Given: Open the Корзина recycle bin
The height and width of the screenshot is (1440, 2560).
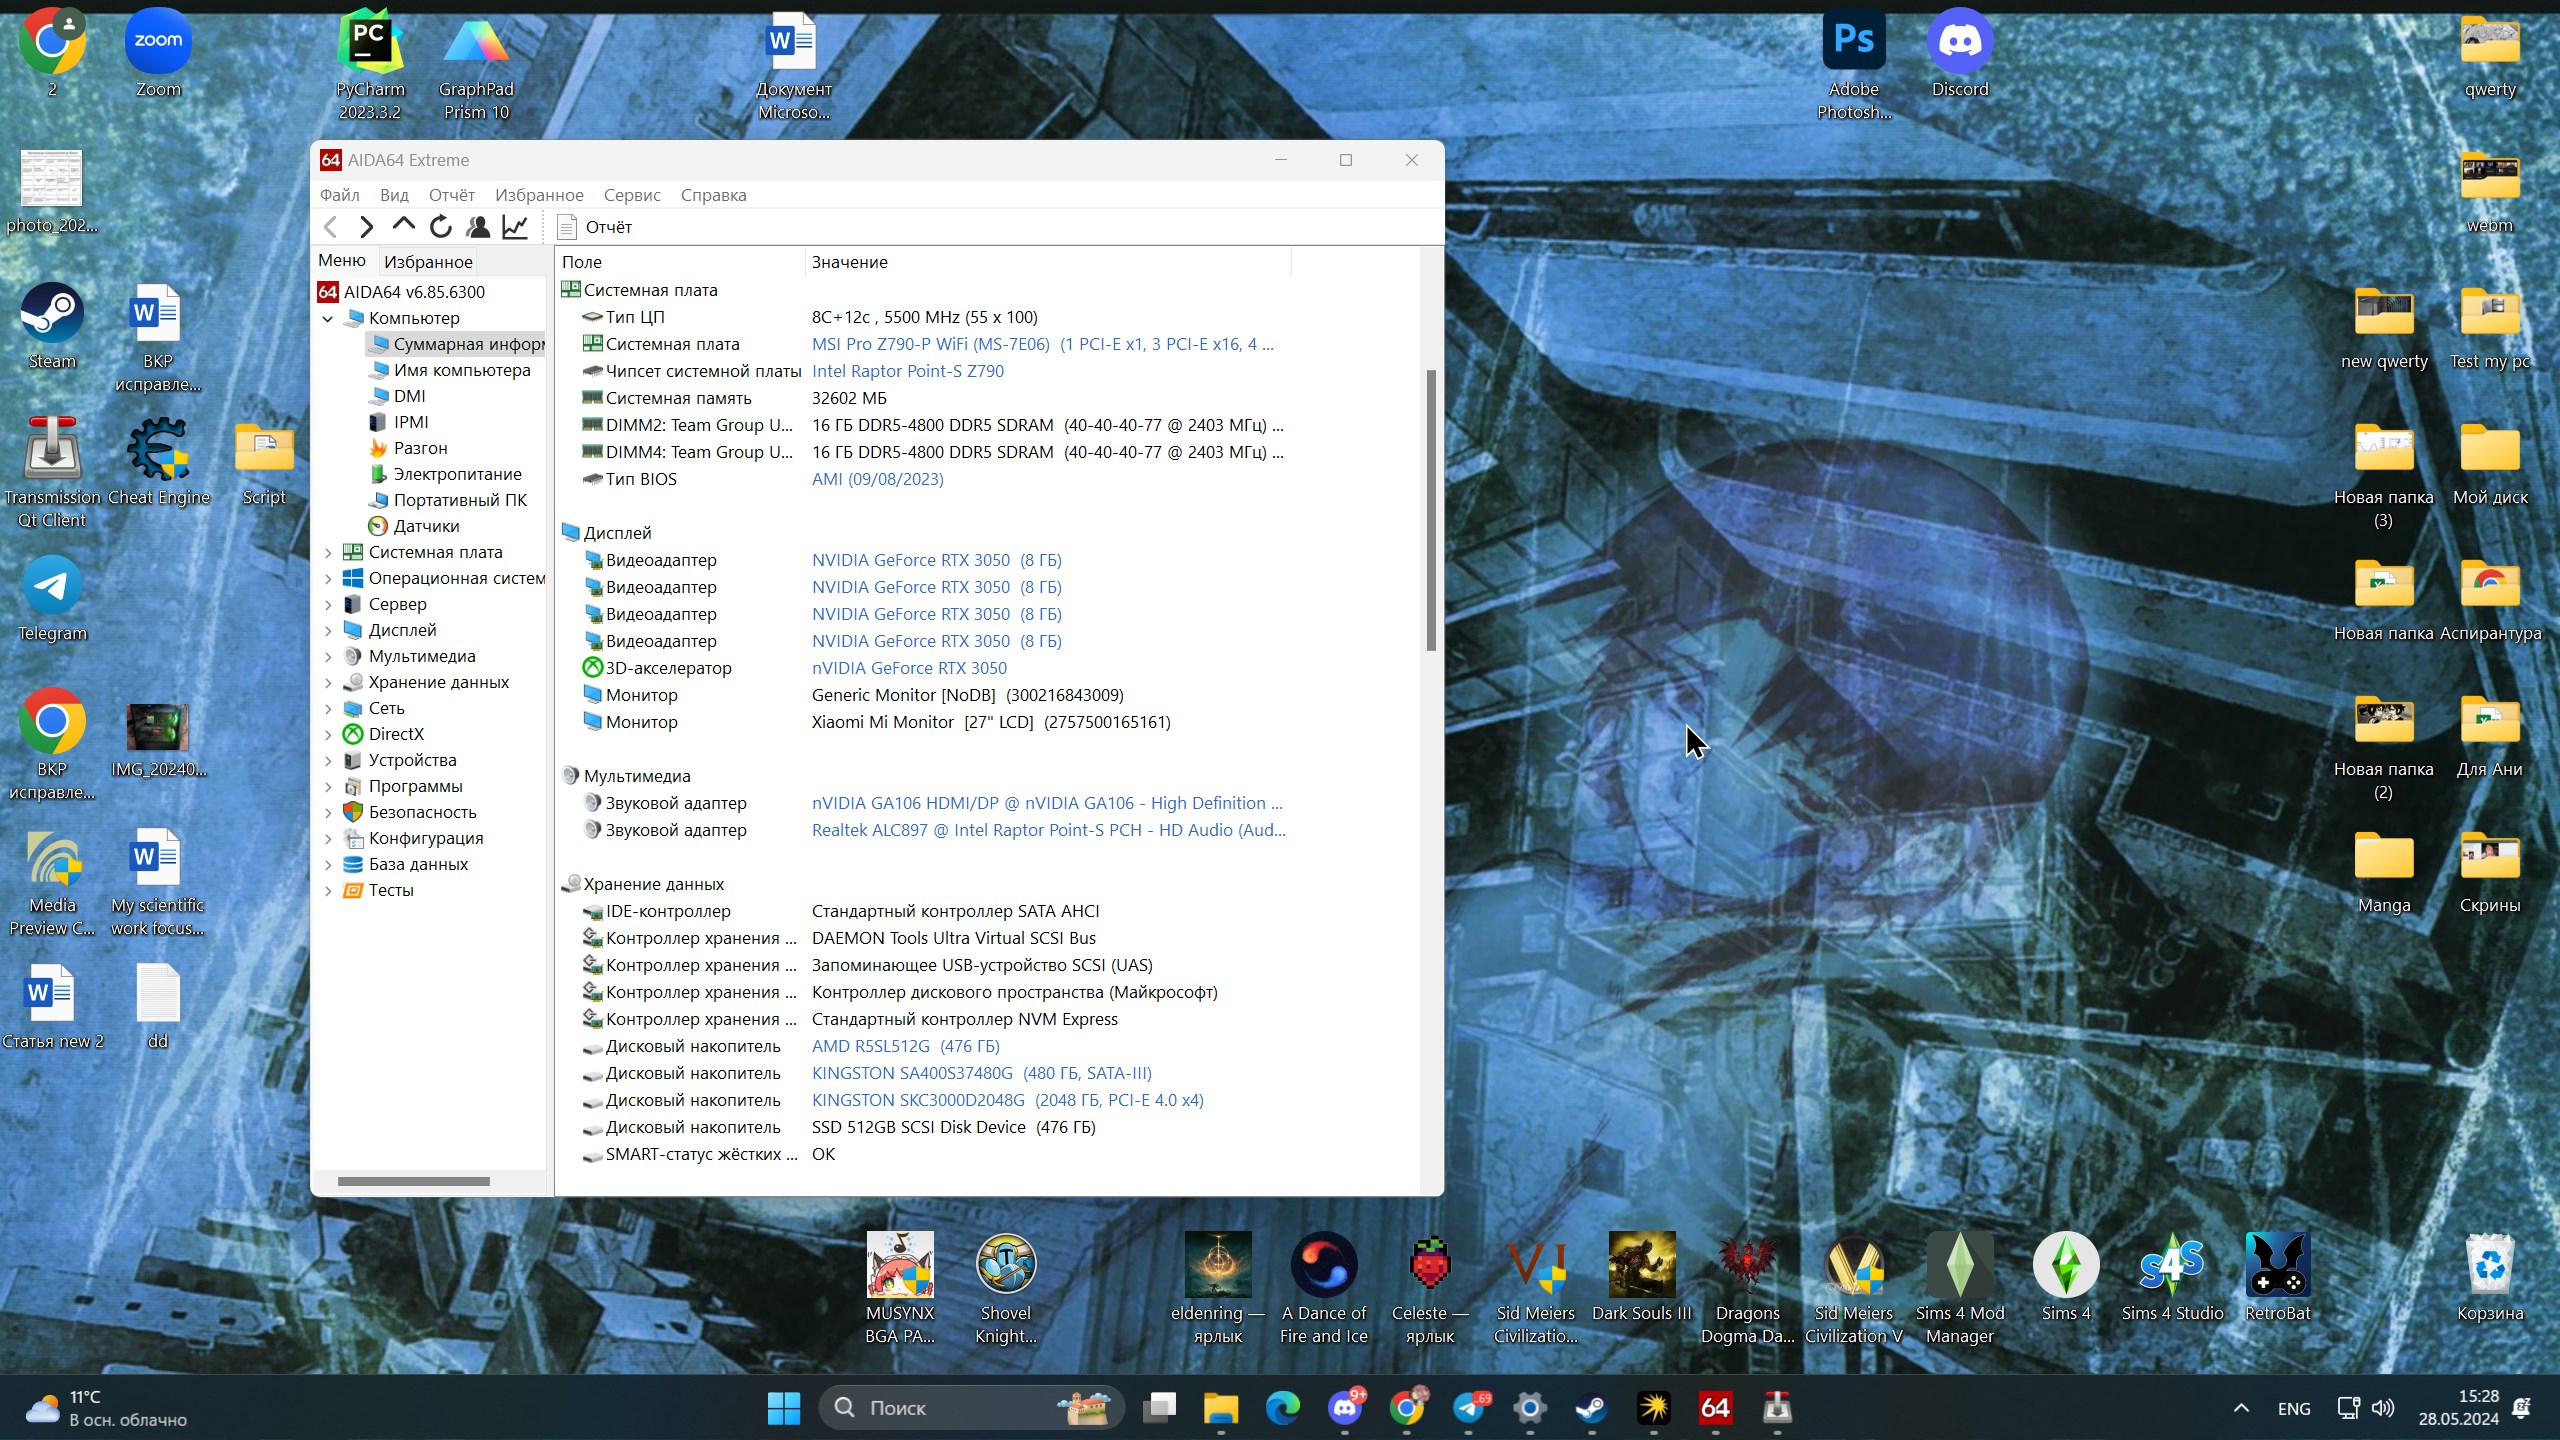Looking at the screenshot, I should click(2490, 1278).
